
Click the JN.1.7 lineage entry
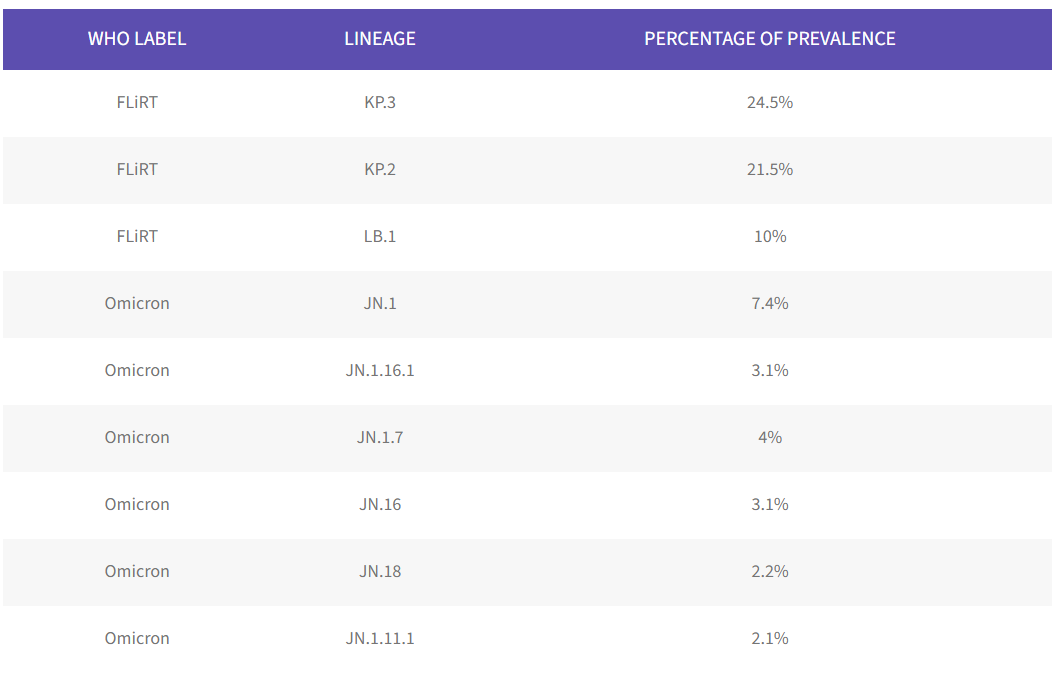[380, 437]
